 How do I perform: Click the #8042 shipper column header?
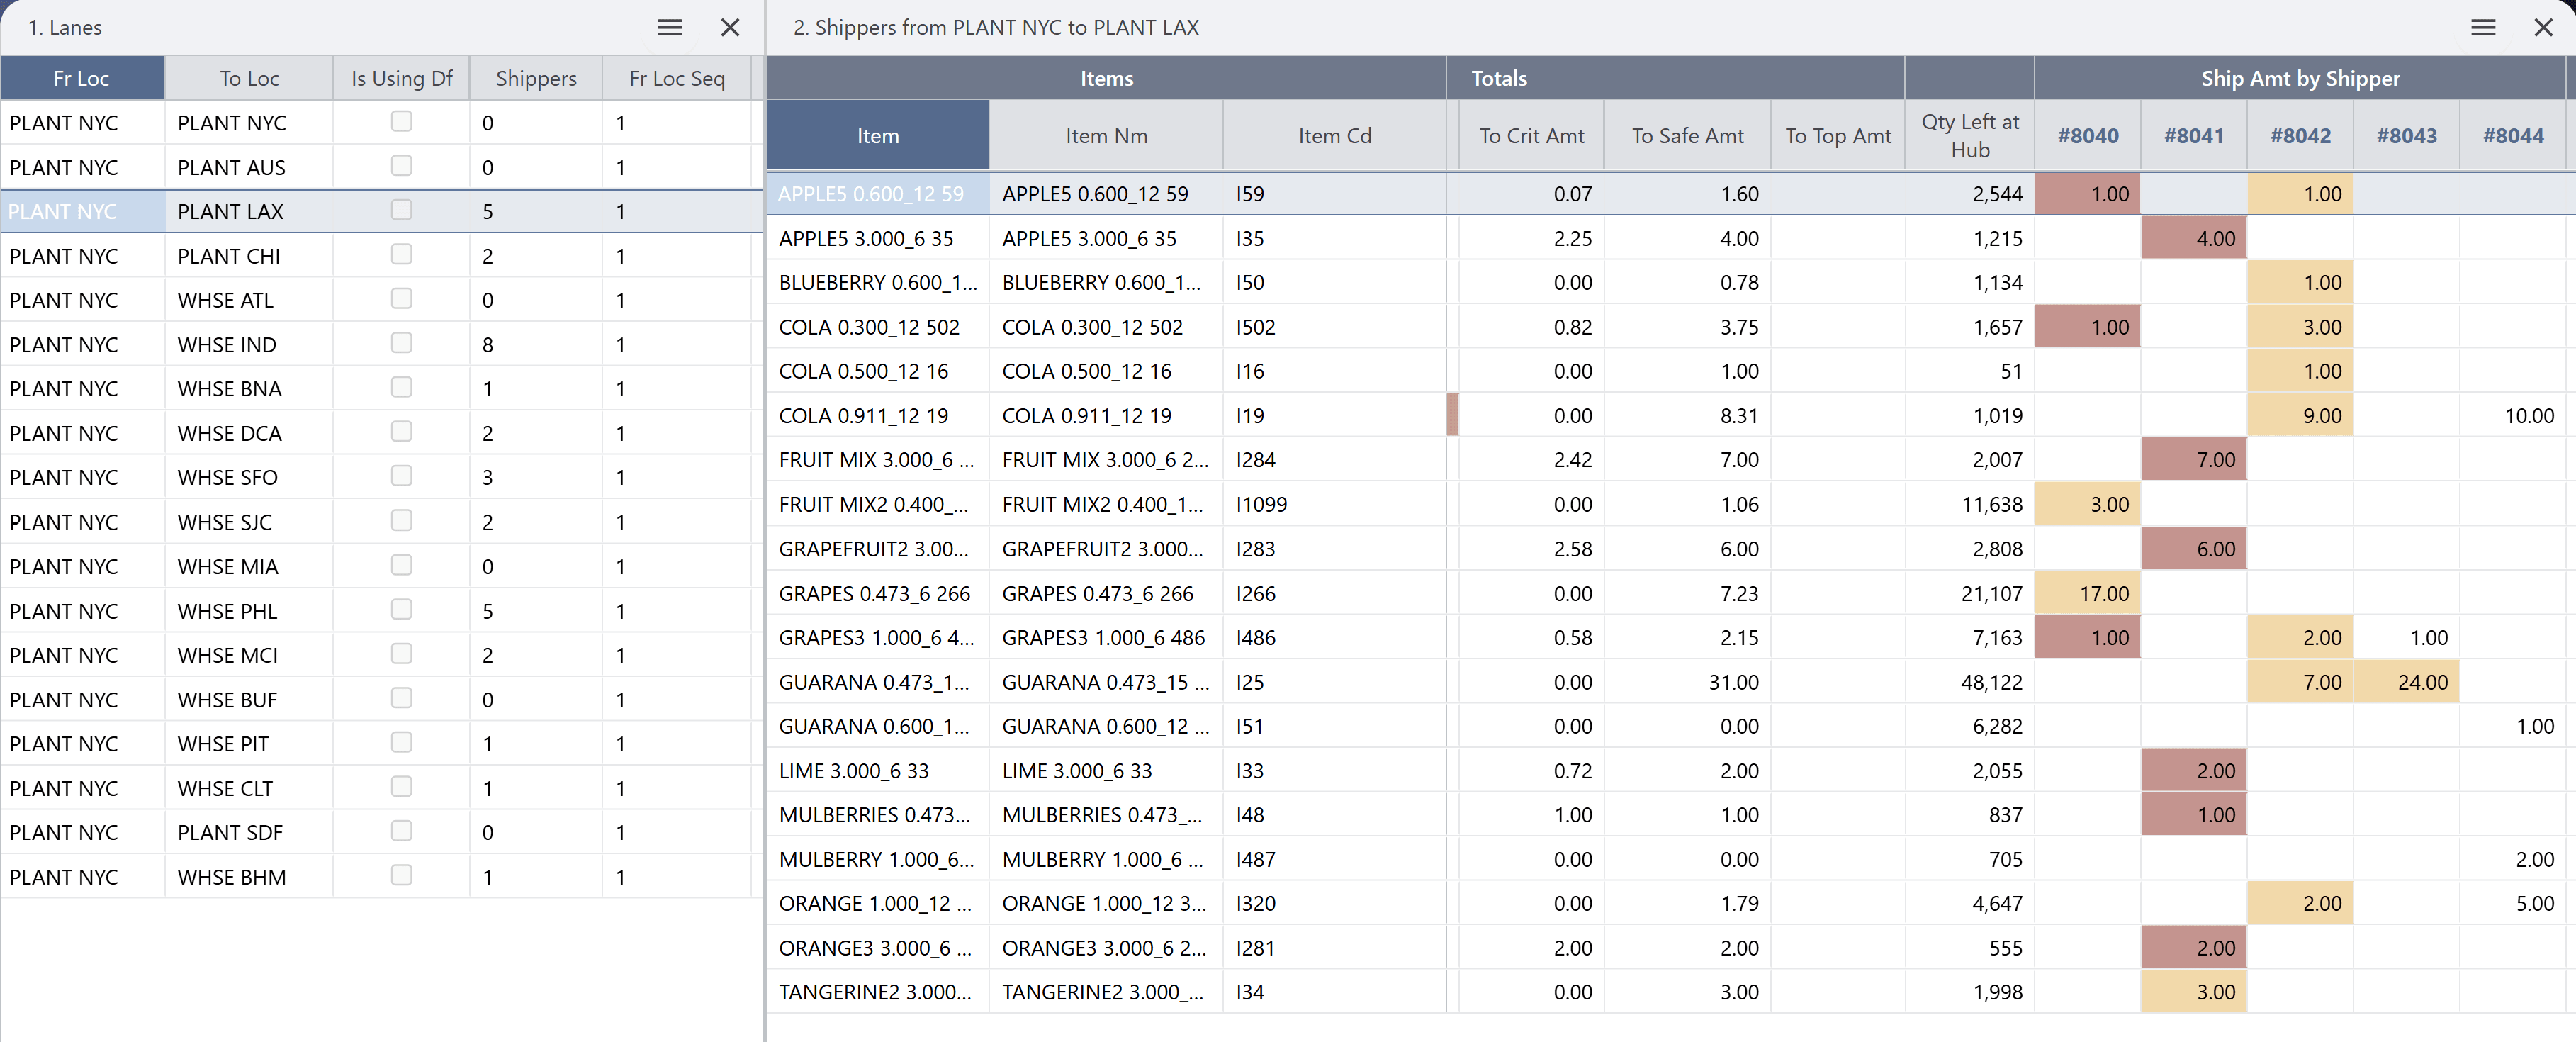(2299, 135)
